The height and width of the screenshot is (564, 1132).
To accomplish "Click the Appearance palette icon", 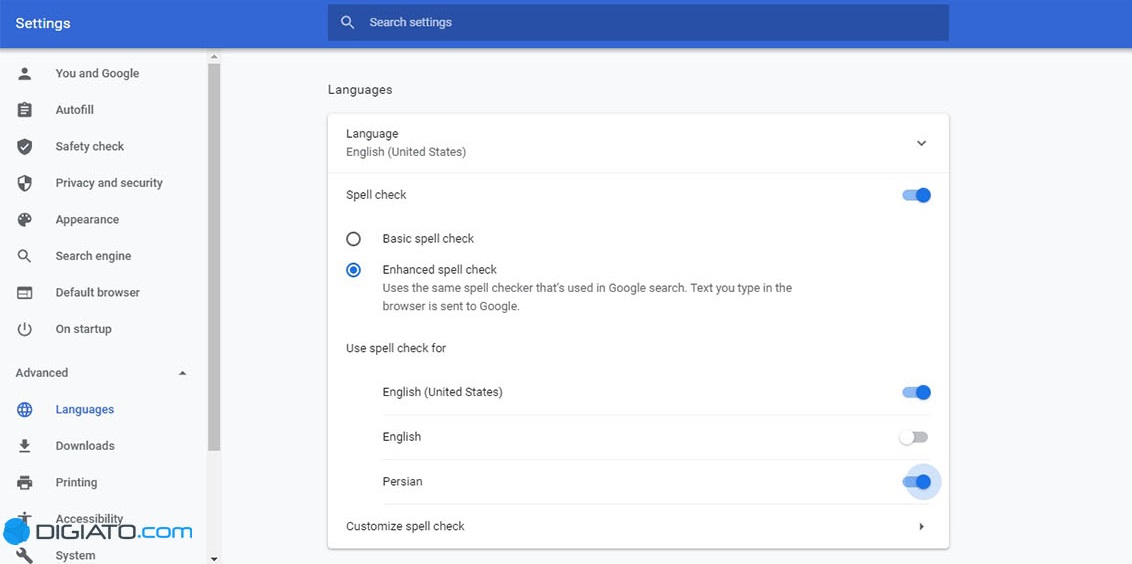I will click(x=25, y=220).
